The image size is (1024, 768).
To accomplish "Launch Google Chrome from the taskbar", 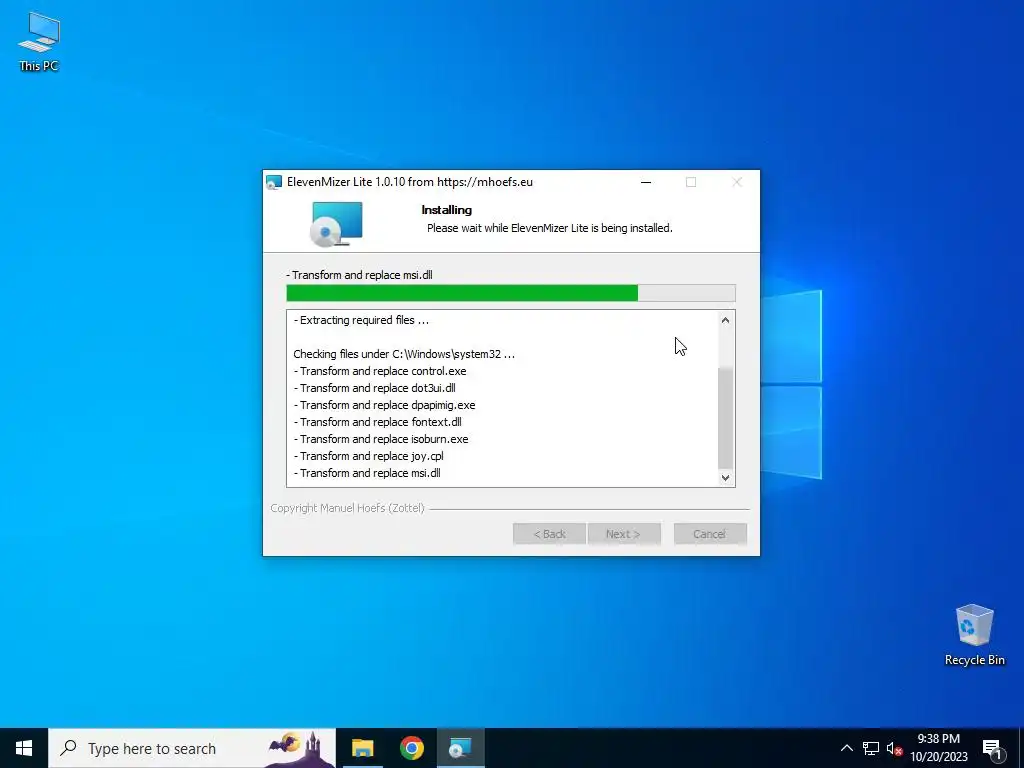I will point(411,748).
